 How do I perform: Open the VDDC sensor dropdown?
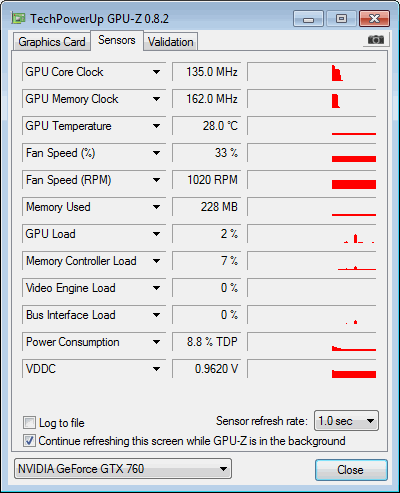click(156, 369)
